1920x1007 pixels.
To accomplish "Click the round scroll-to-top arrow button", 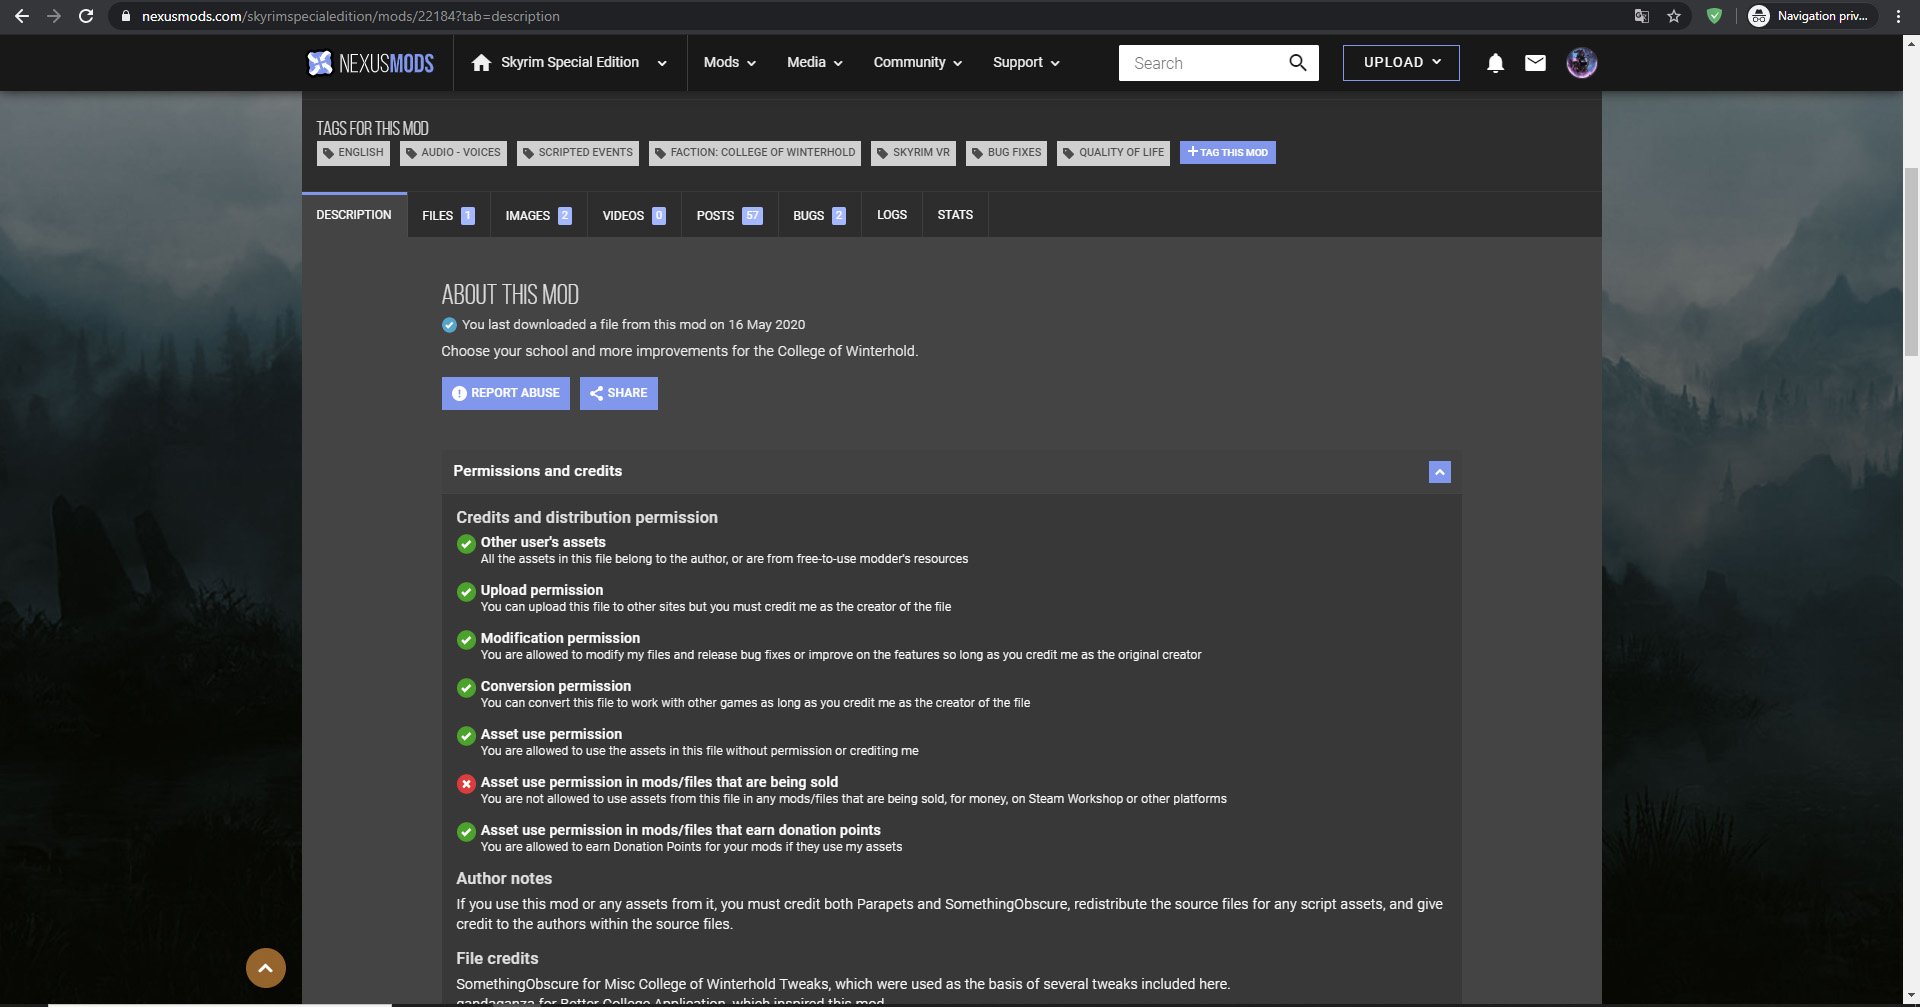I will (x=266, y=968).
